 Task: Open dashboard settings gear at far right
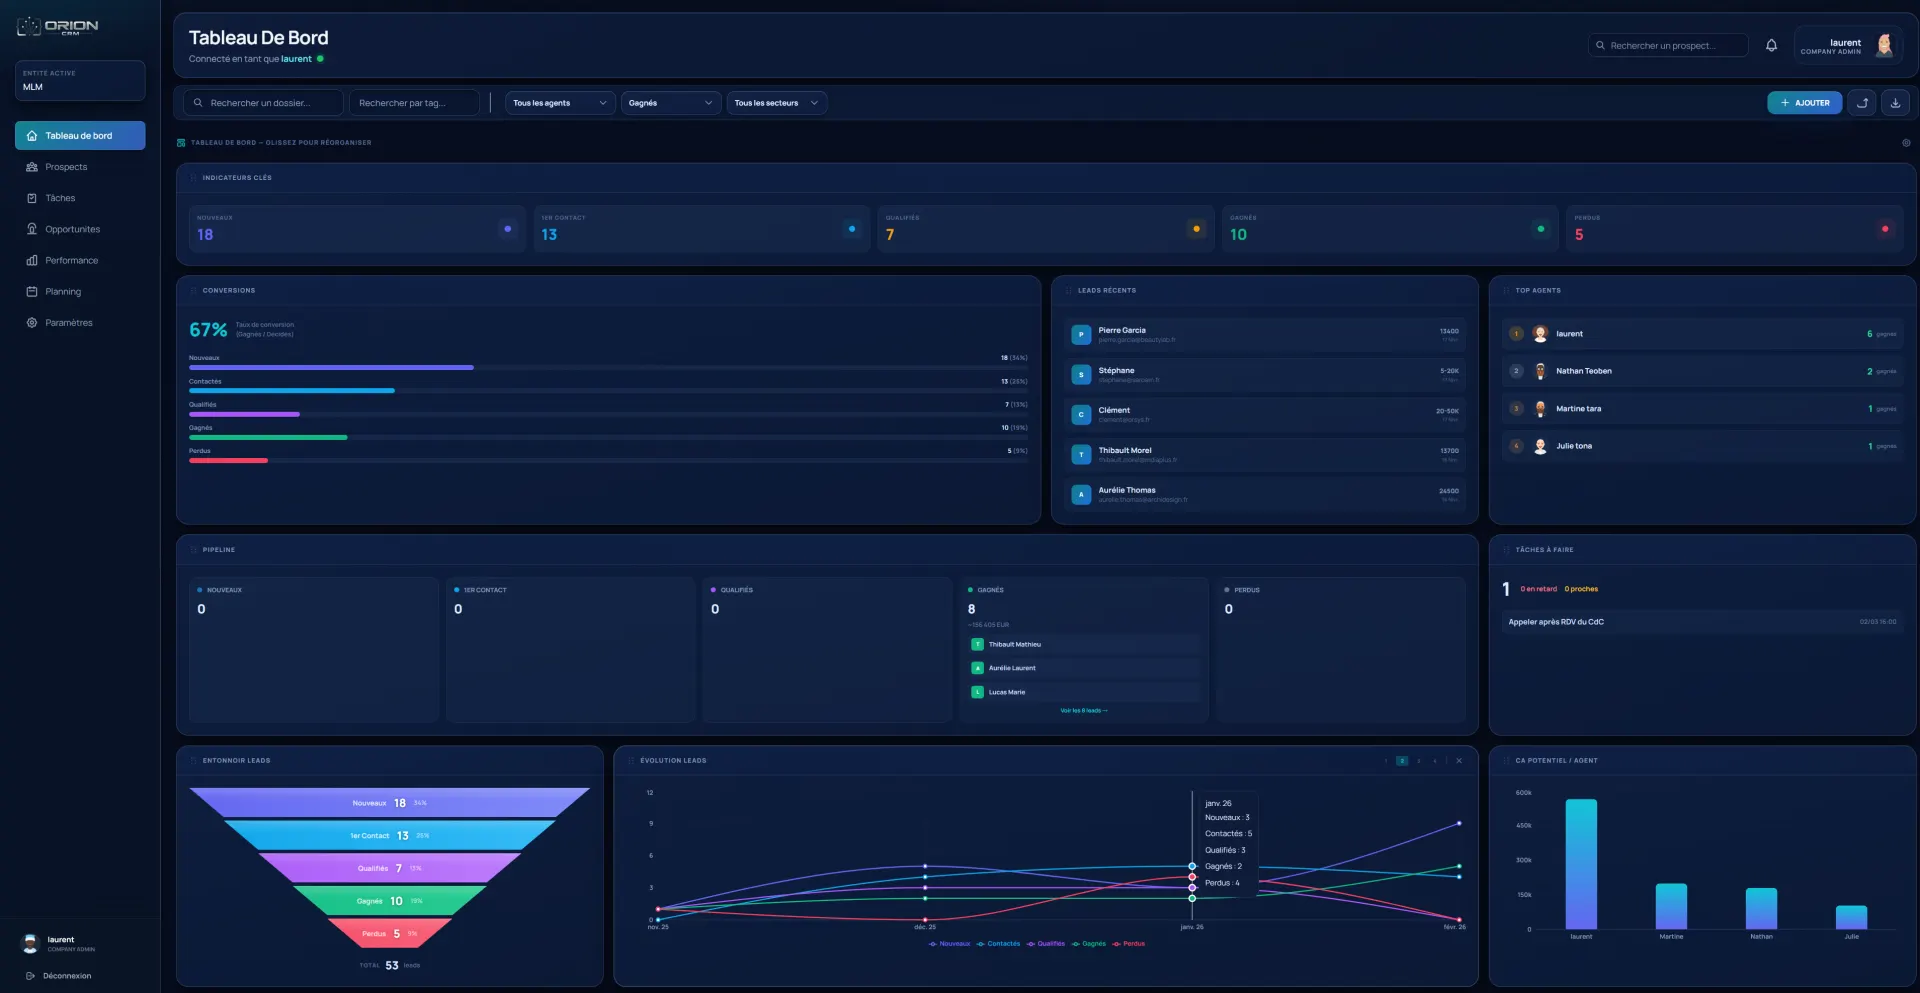[1906, 143]
